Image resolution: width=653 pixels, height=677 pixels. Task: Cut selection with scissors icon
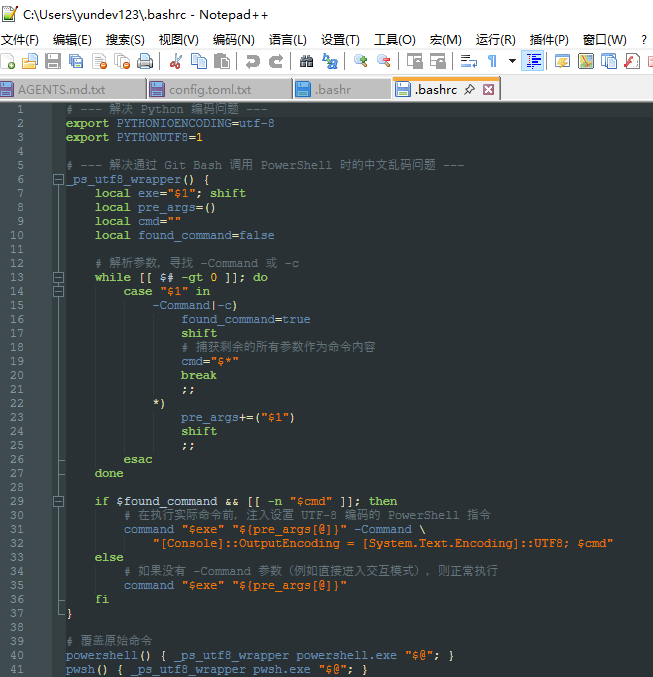click(175, 61)
